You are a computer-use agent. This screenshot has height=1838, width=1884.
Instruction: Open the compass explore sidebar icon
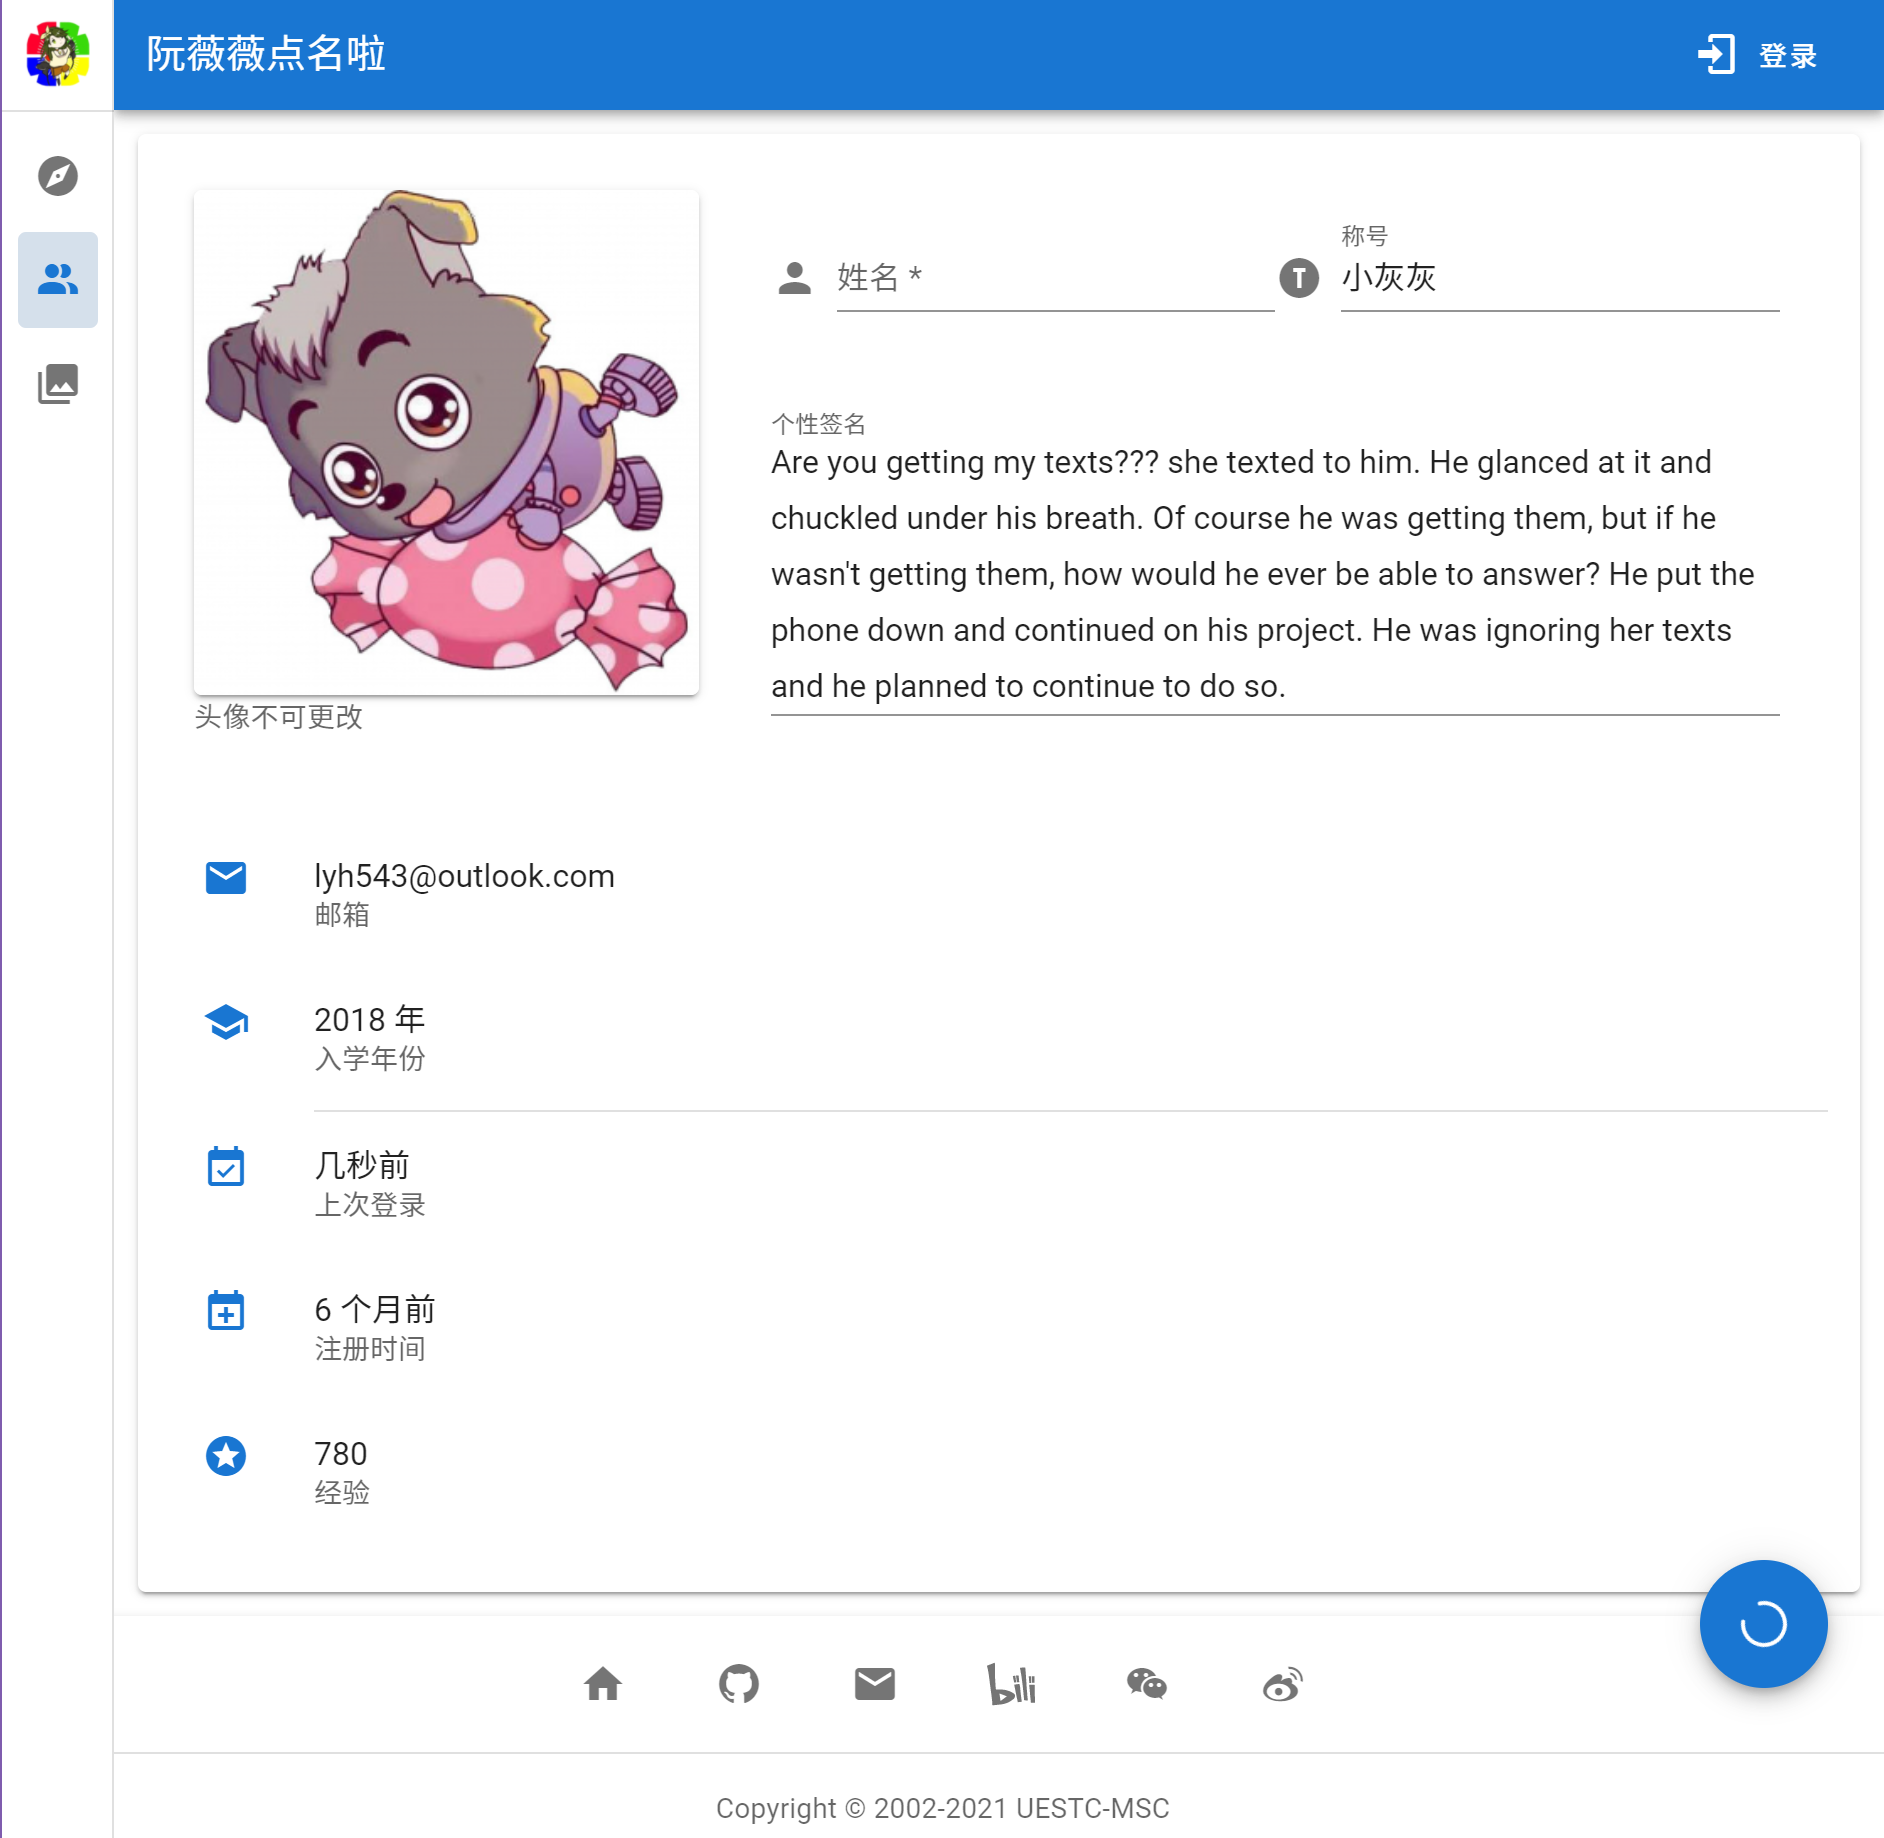click(x=58, y=176)
